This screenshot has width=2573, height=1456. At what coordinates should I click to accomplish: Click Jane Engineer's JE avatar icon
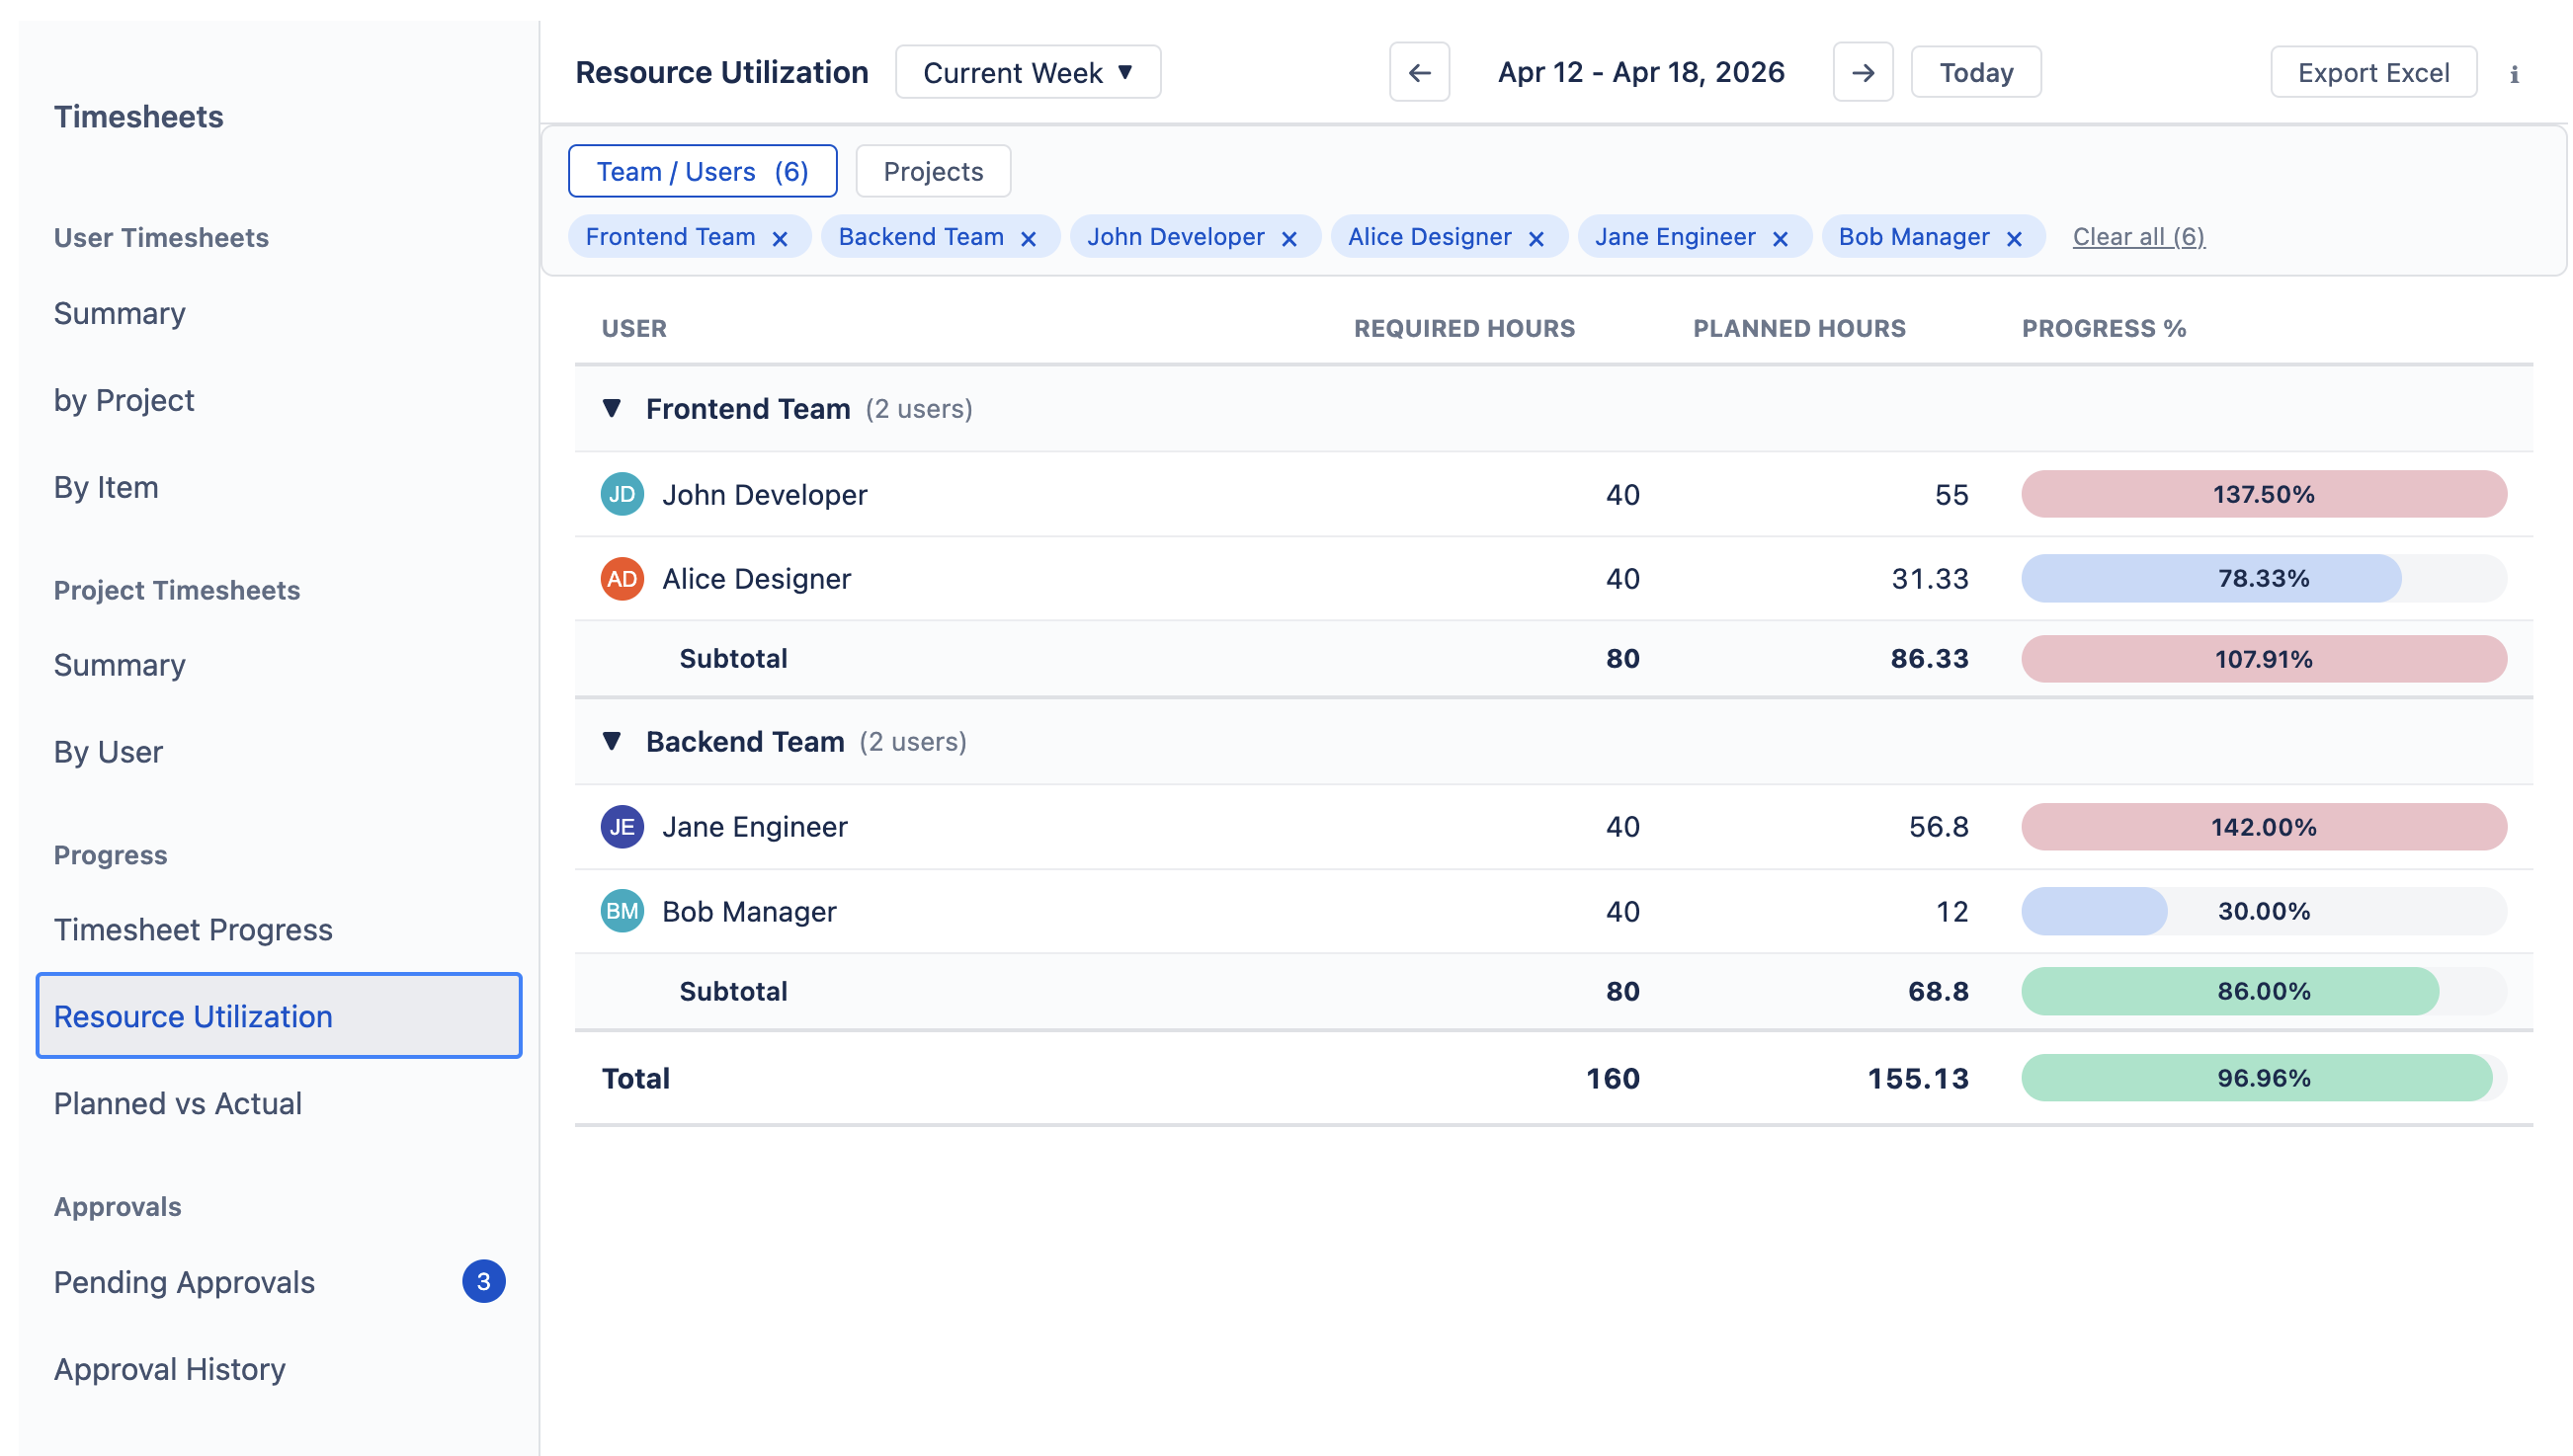[x=621, y=827]
